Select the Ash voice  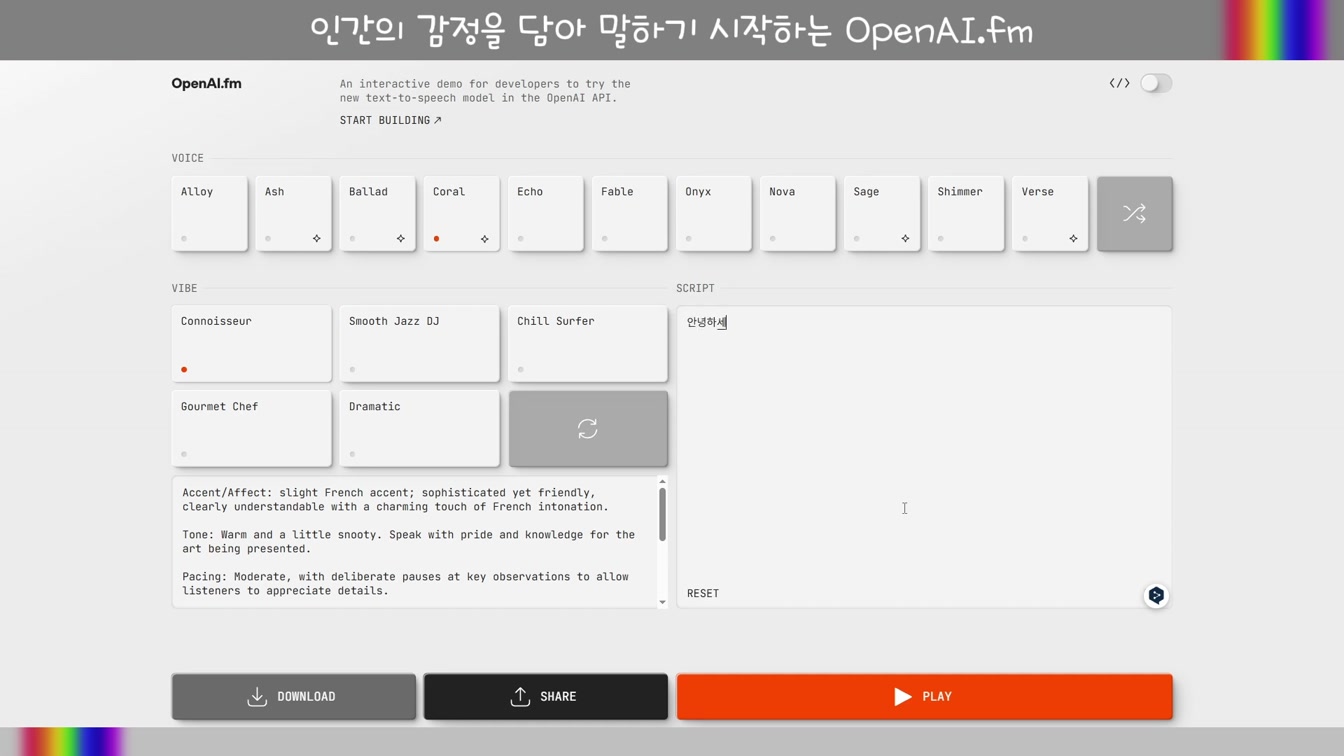(x=293, y=214)
